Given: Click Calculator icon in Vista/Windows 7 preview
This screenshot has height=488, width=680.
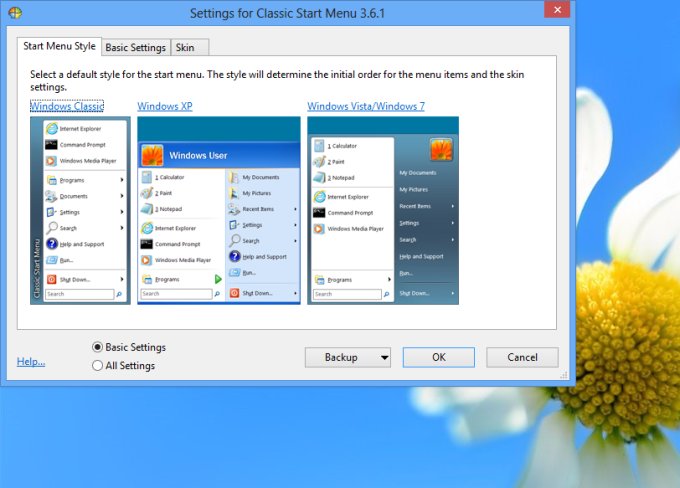Looking at the screenshot, I should pyautogui.click(x=319, y=146).
